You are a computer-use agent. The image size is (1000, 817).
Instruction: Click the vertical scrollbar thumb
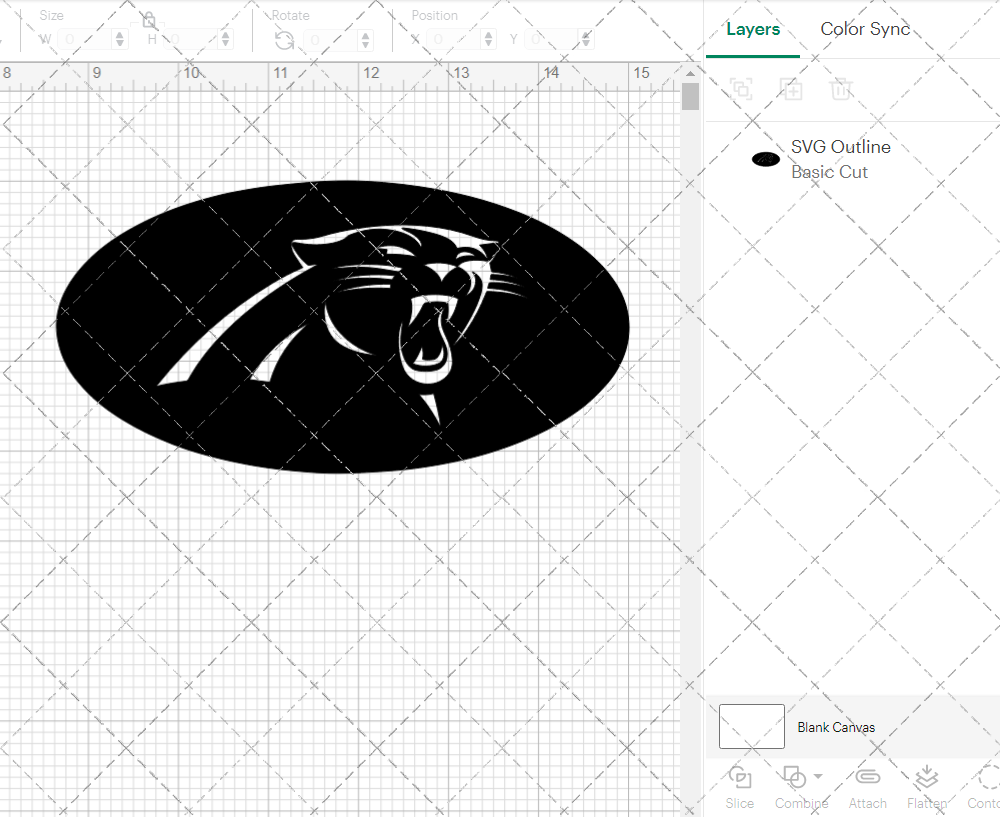pos(690,96)
